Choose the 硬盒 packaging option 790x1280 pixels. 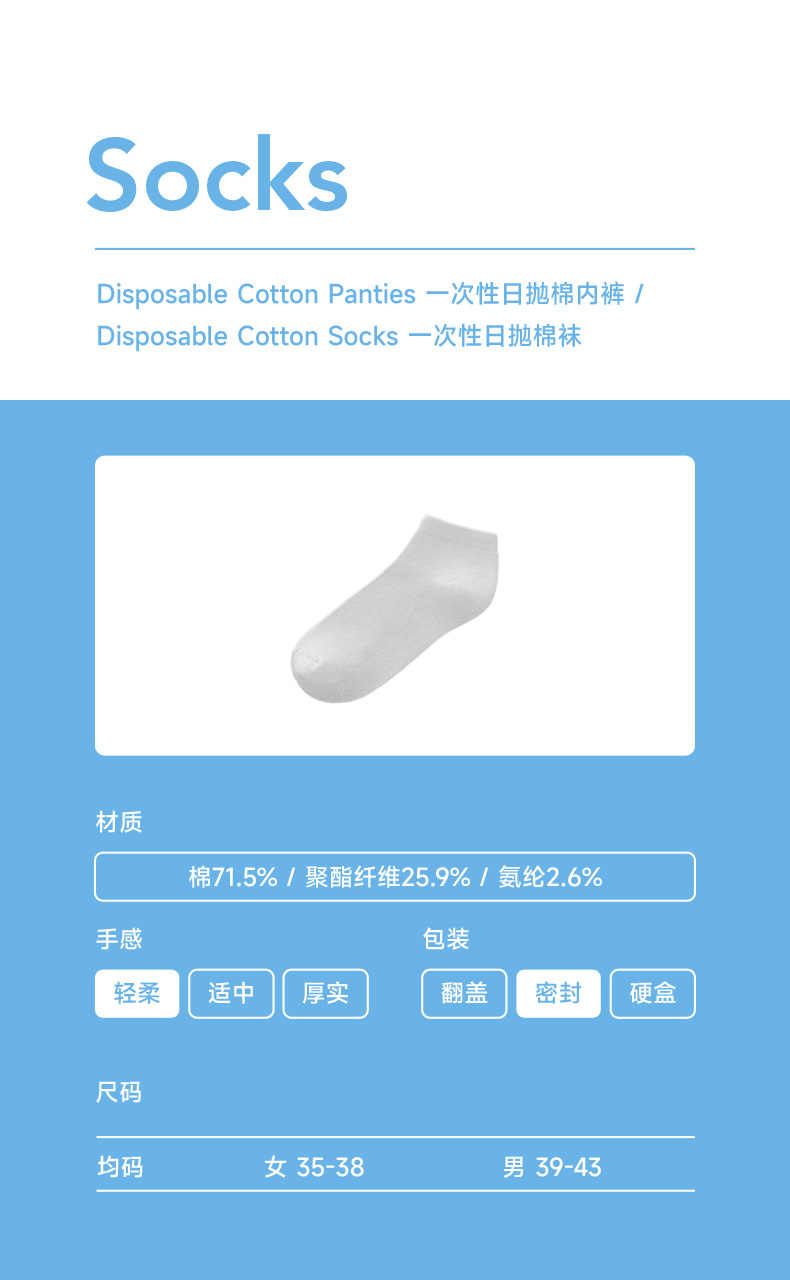click(x=652, y=993)
